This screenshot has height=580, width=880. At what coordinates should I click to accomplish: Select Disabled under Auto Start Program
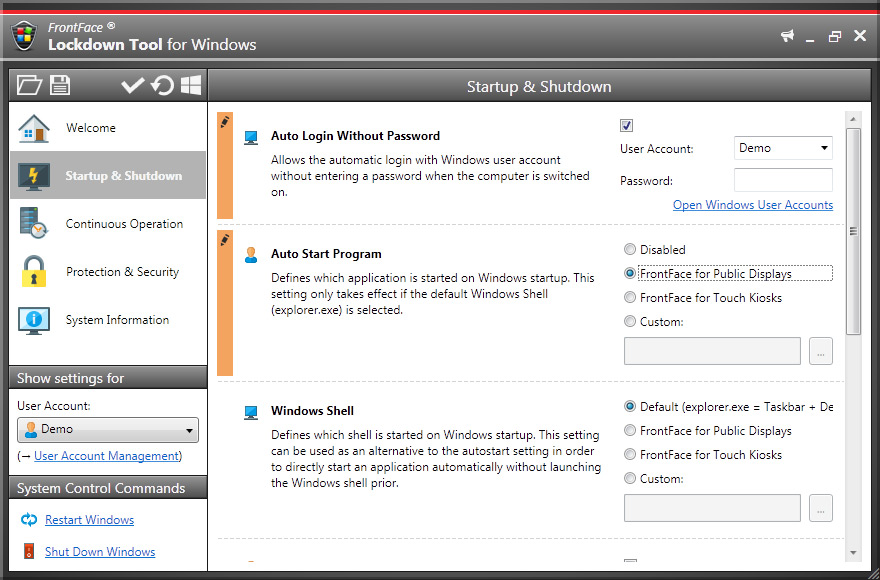[630, 250]
